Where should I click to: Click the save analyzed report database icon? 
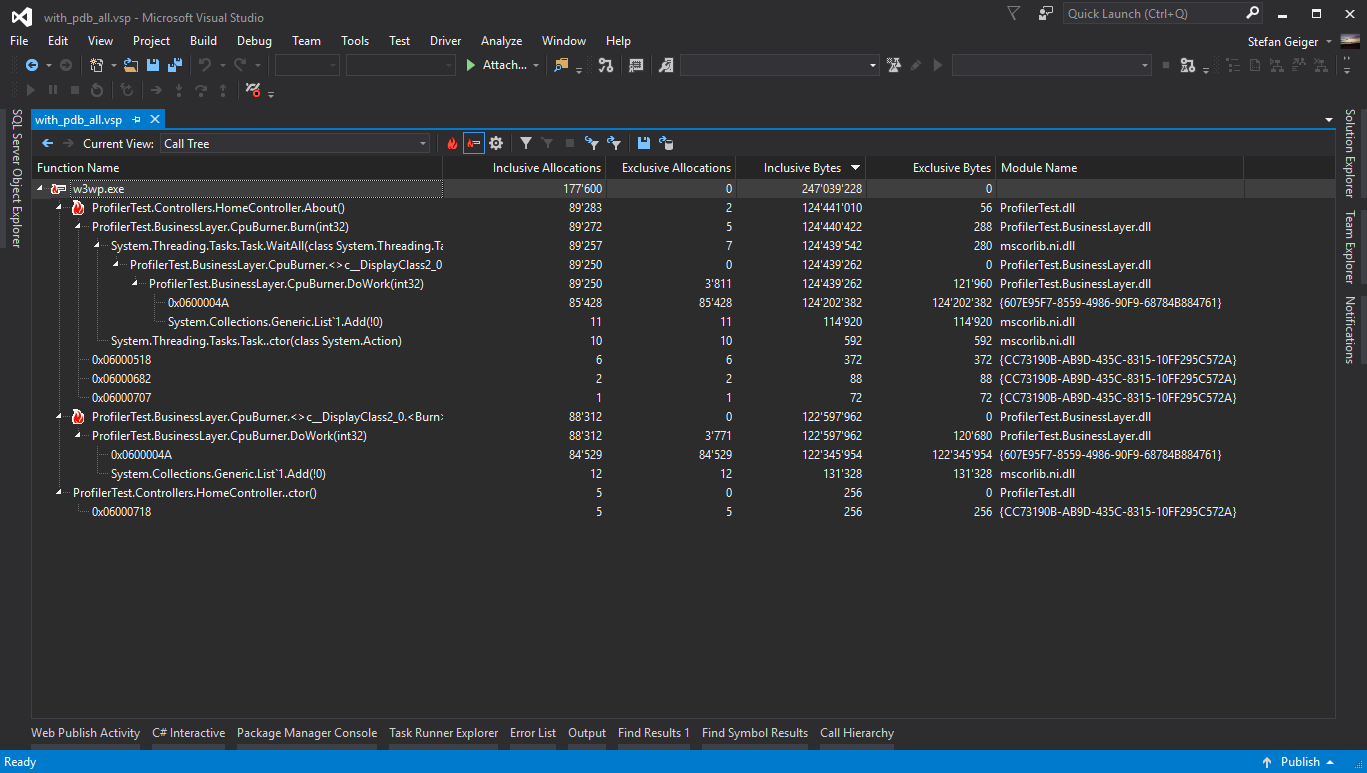point(665,143)
